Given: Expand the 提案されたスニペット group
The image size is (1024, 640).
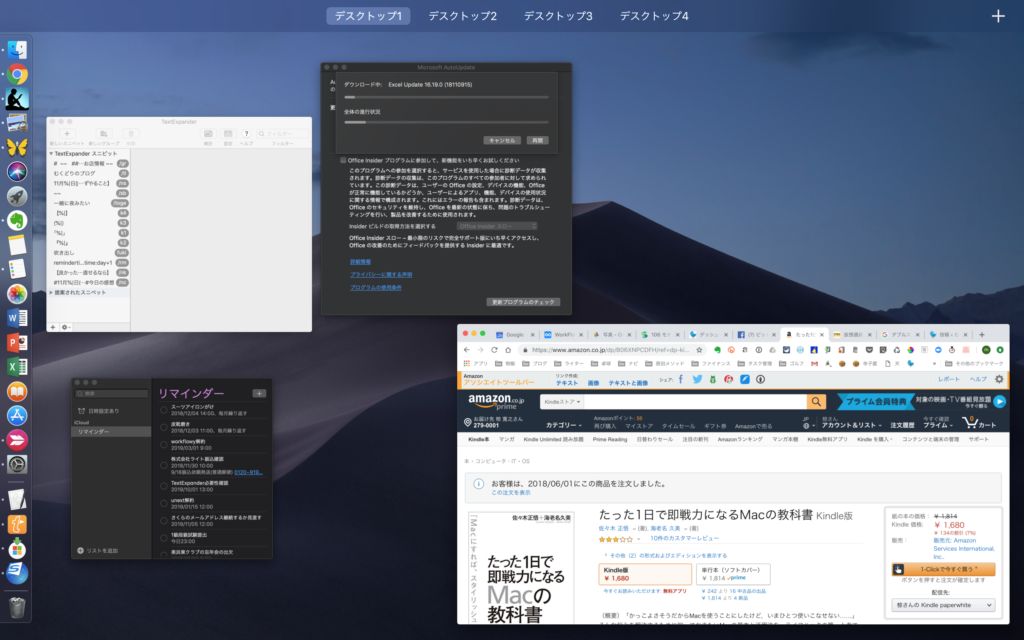Looking at the screenshot, I should coord(51,293).
